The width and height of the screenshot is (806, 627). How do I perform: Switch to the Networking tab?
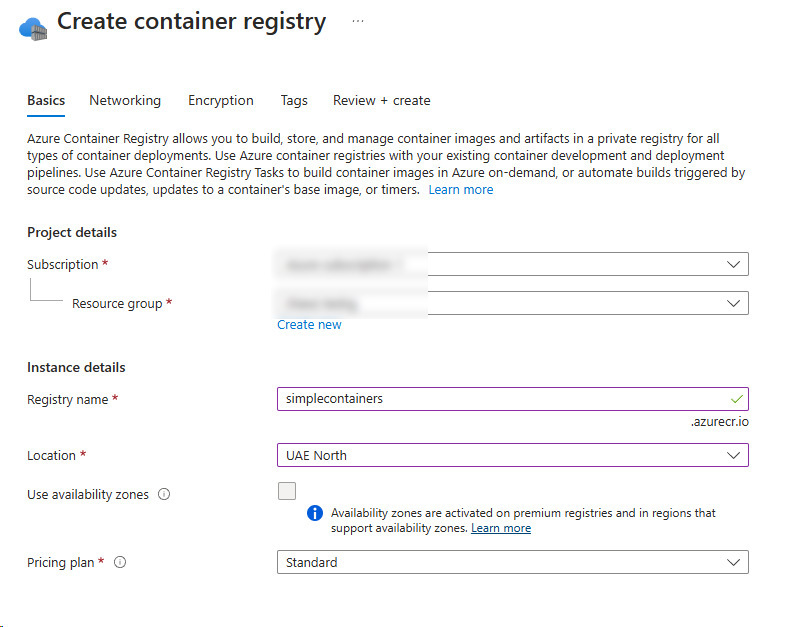[x=125, y=100]
